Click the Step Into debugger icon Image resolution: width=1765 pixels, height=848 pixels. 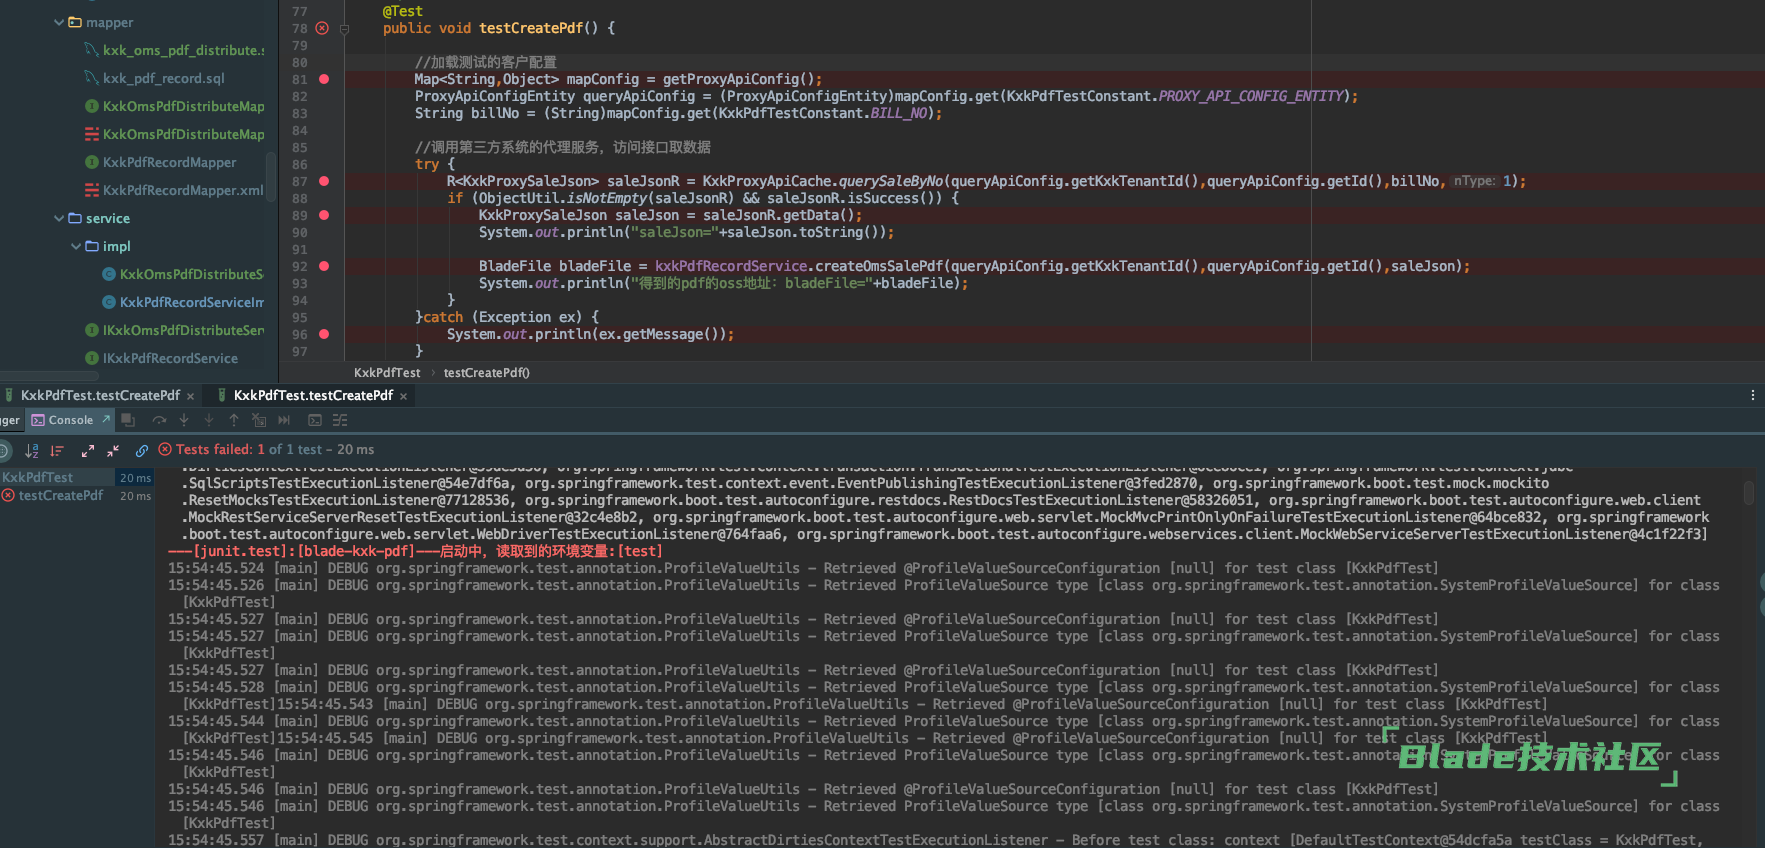click(x=184, y=420)
